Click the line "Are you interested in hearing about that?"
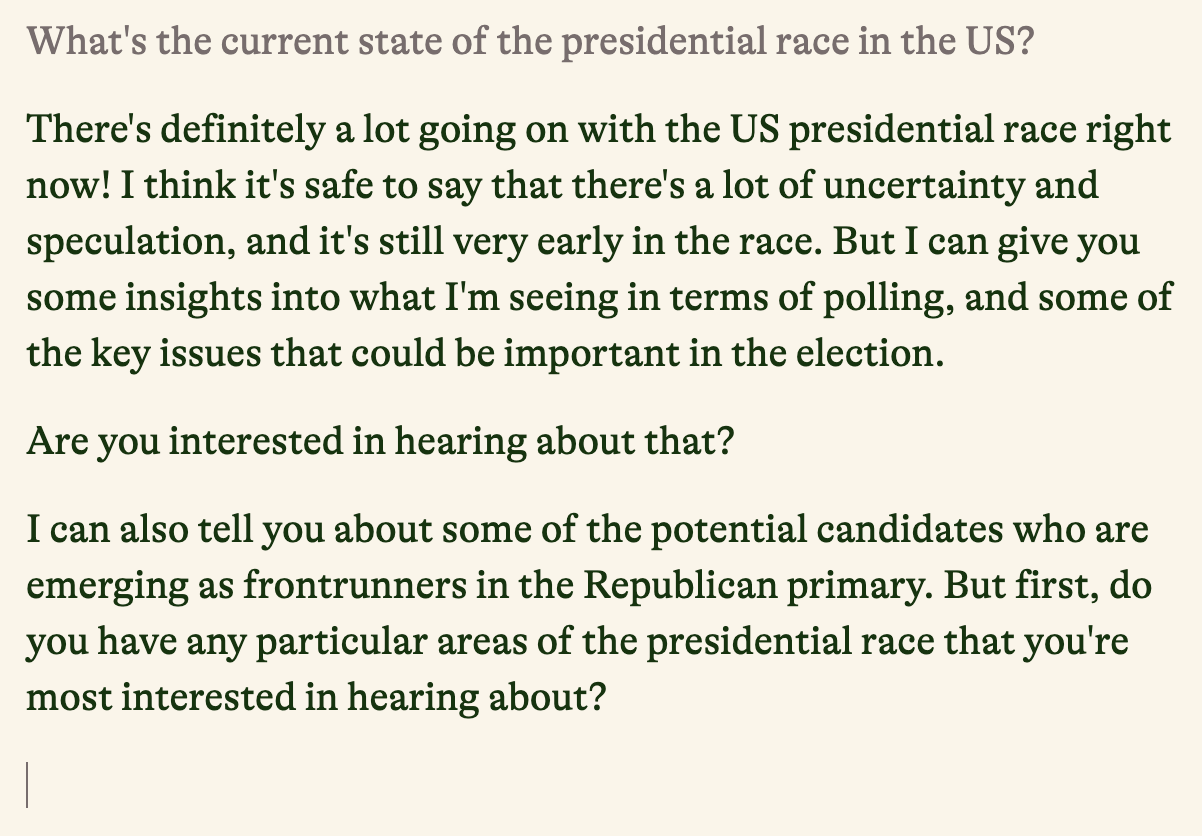Image resolution: width=1202 pixels, height=836 pixels. click(x=380, y=441)
